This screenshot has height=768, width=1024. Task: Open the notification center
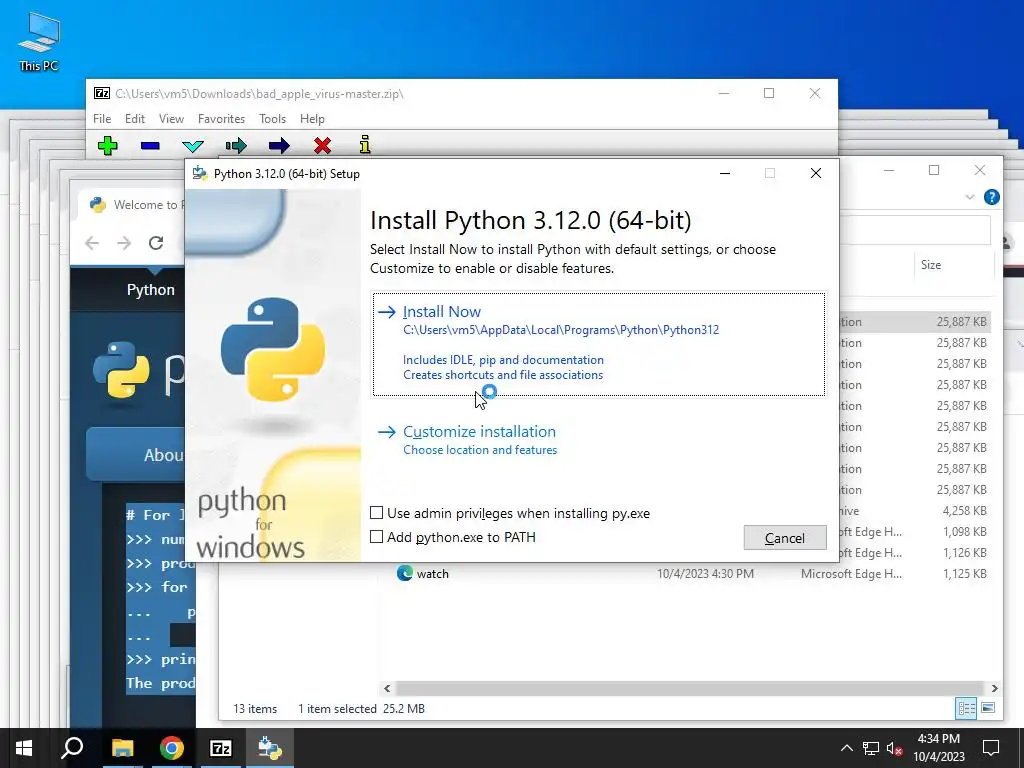tap(991, 748)
